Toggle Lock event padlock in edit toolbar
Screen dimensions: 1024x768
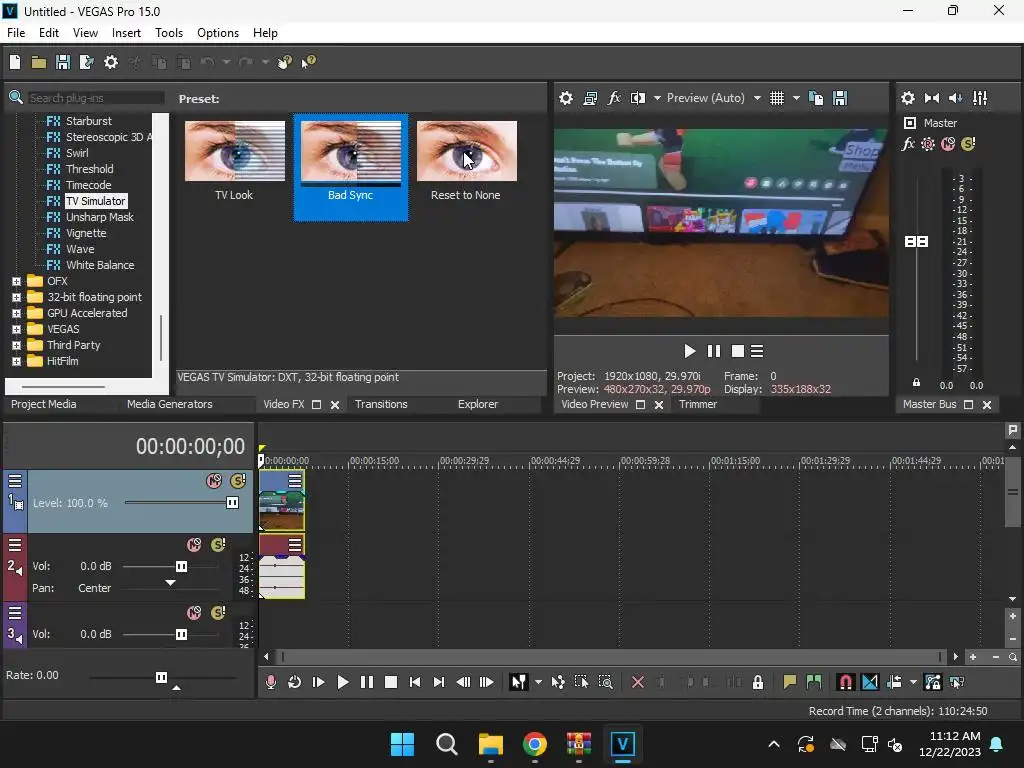[758, 682]
